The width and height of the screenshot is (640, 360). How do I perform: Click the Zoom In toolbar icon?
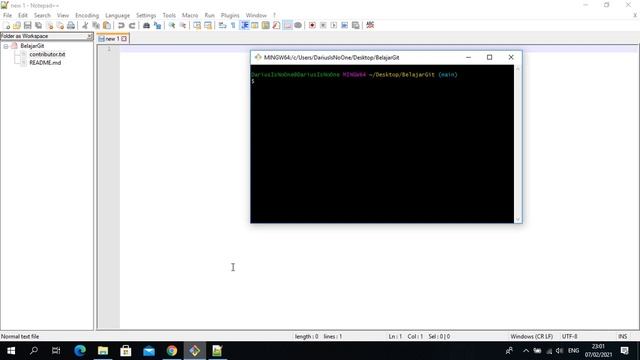click(x=172, y=25)
